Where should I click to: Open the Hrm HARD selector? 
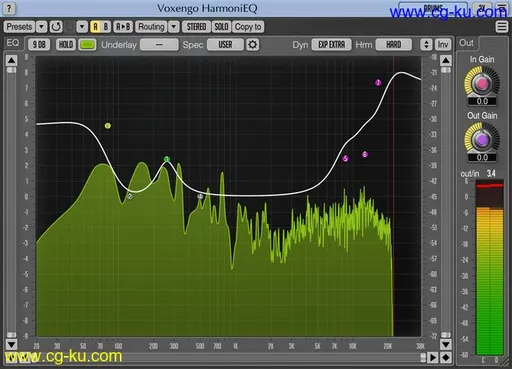(x=393, y=44)
